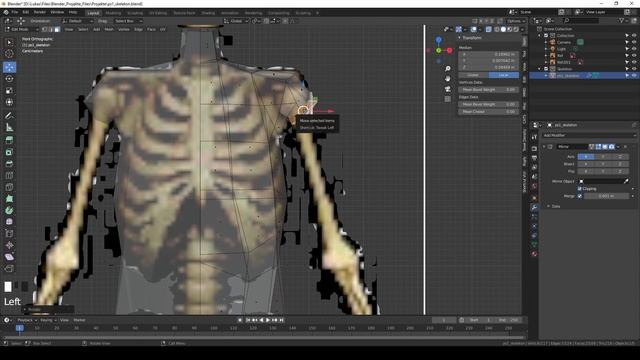Click the outliner search field
This screenshot has width=640, height=360.
coord(580,20)
